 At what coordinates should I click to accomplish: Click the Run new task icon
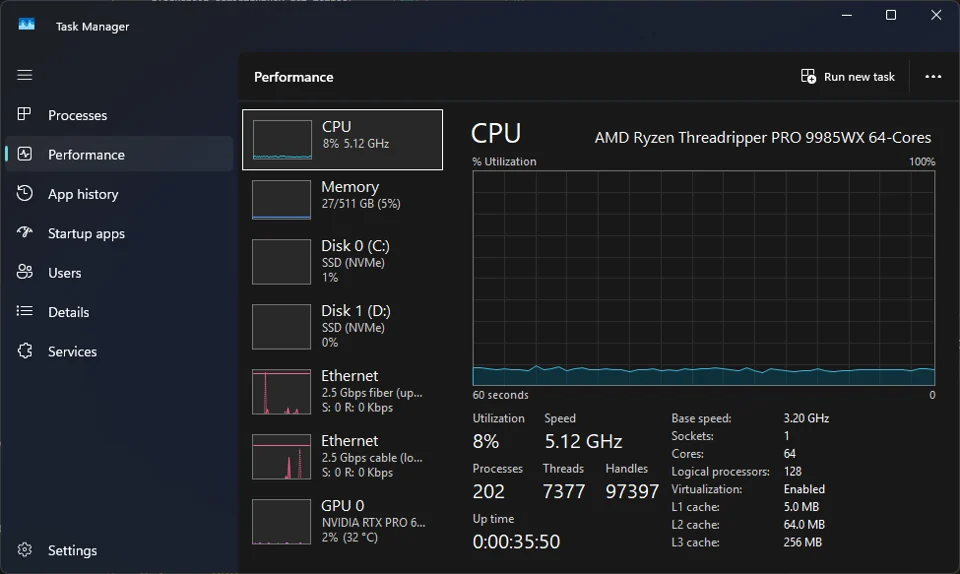coord(808,76)
